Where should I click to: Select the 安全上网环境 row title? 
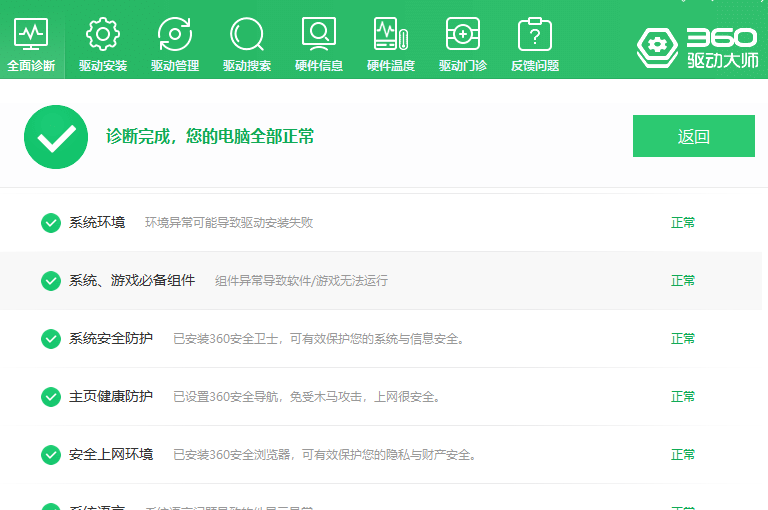[x=111, y=455]
